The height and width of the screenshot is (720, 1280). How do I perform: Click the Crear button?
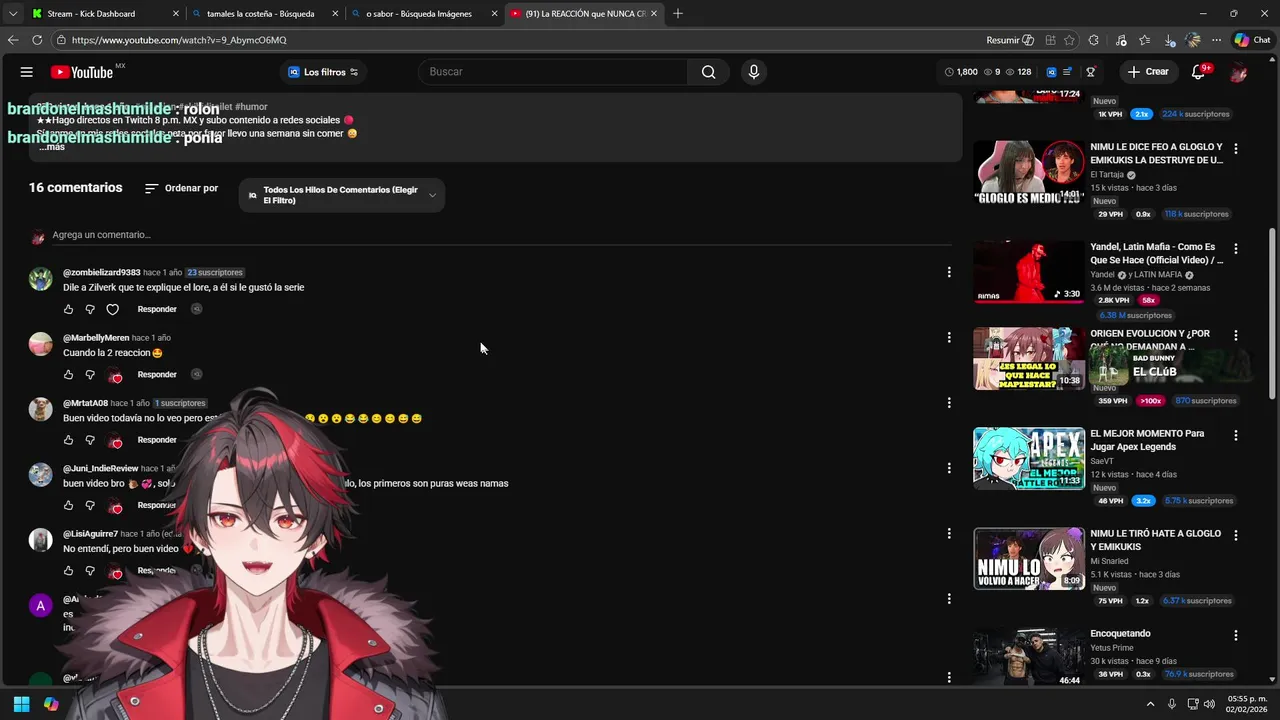click(x=1147, y=72)
